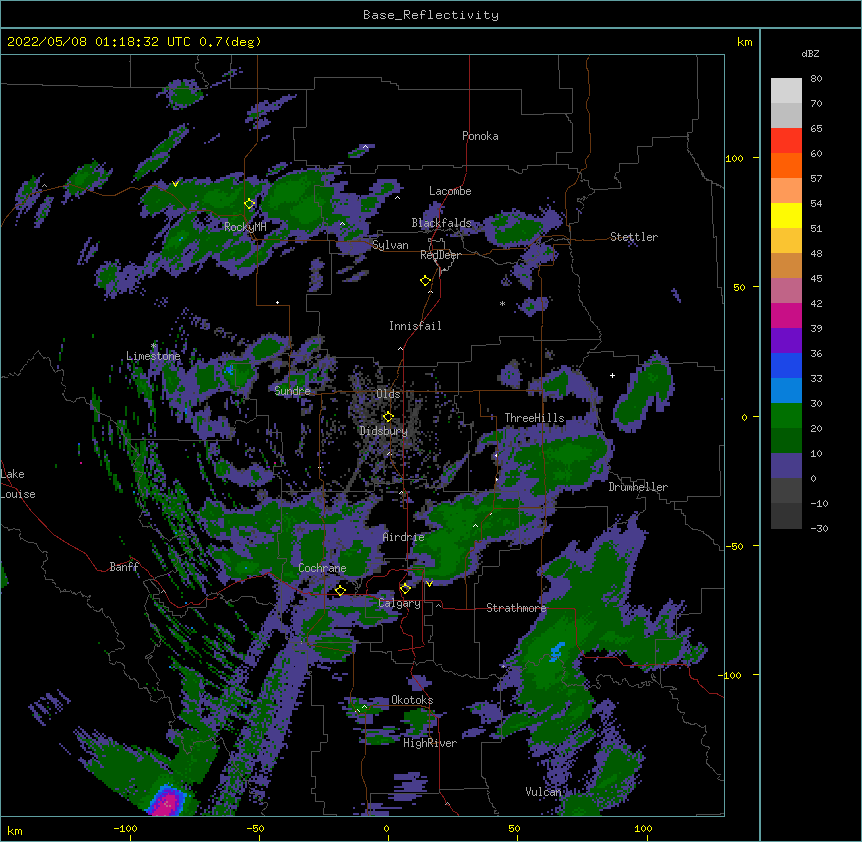Image resolution: width=862 pixels, height=842 pixels.
Task: Click the HighRiver town label
Action: [430, 743]
